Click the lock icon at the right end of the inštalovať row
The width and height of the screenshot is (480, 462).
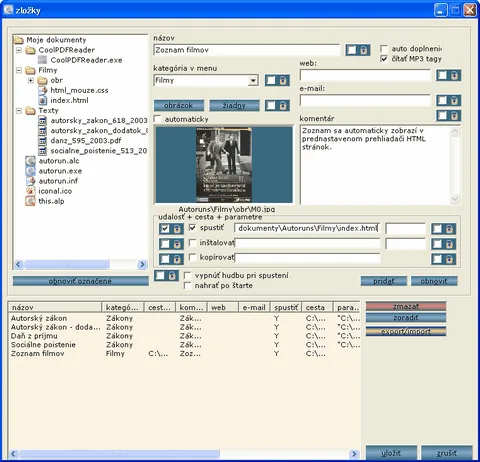coord(449,244)
